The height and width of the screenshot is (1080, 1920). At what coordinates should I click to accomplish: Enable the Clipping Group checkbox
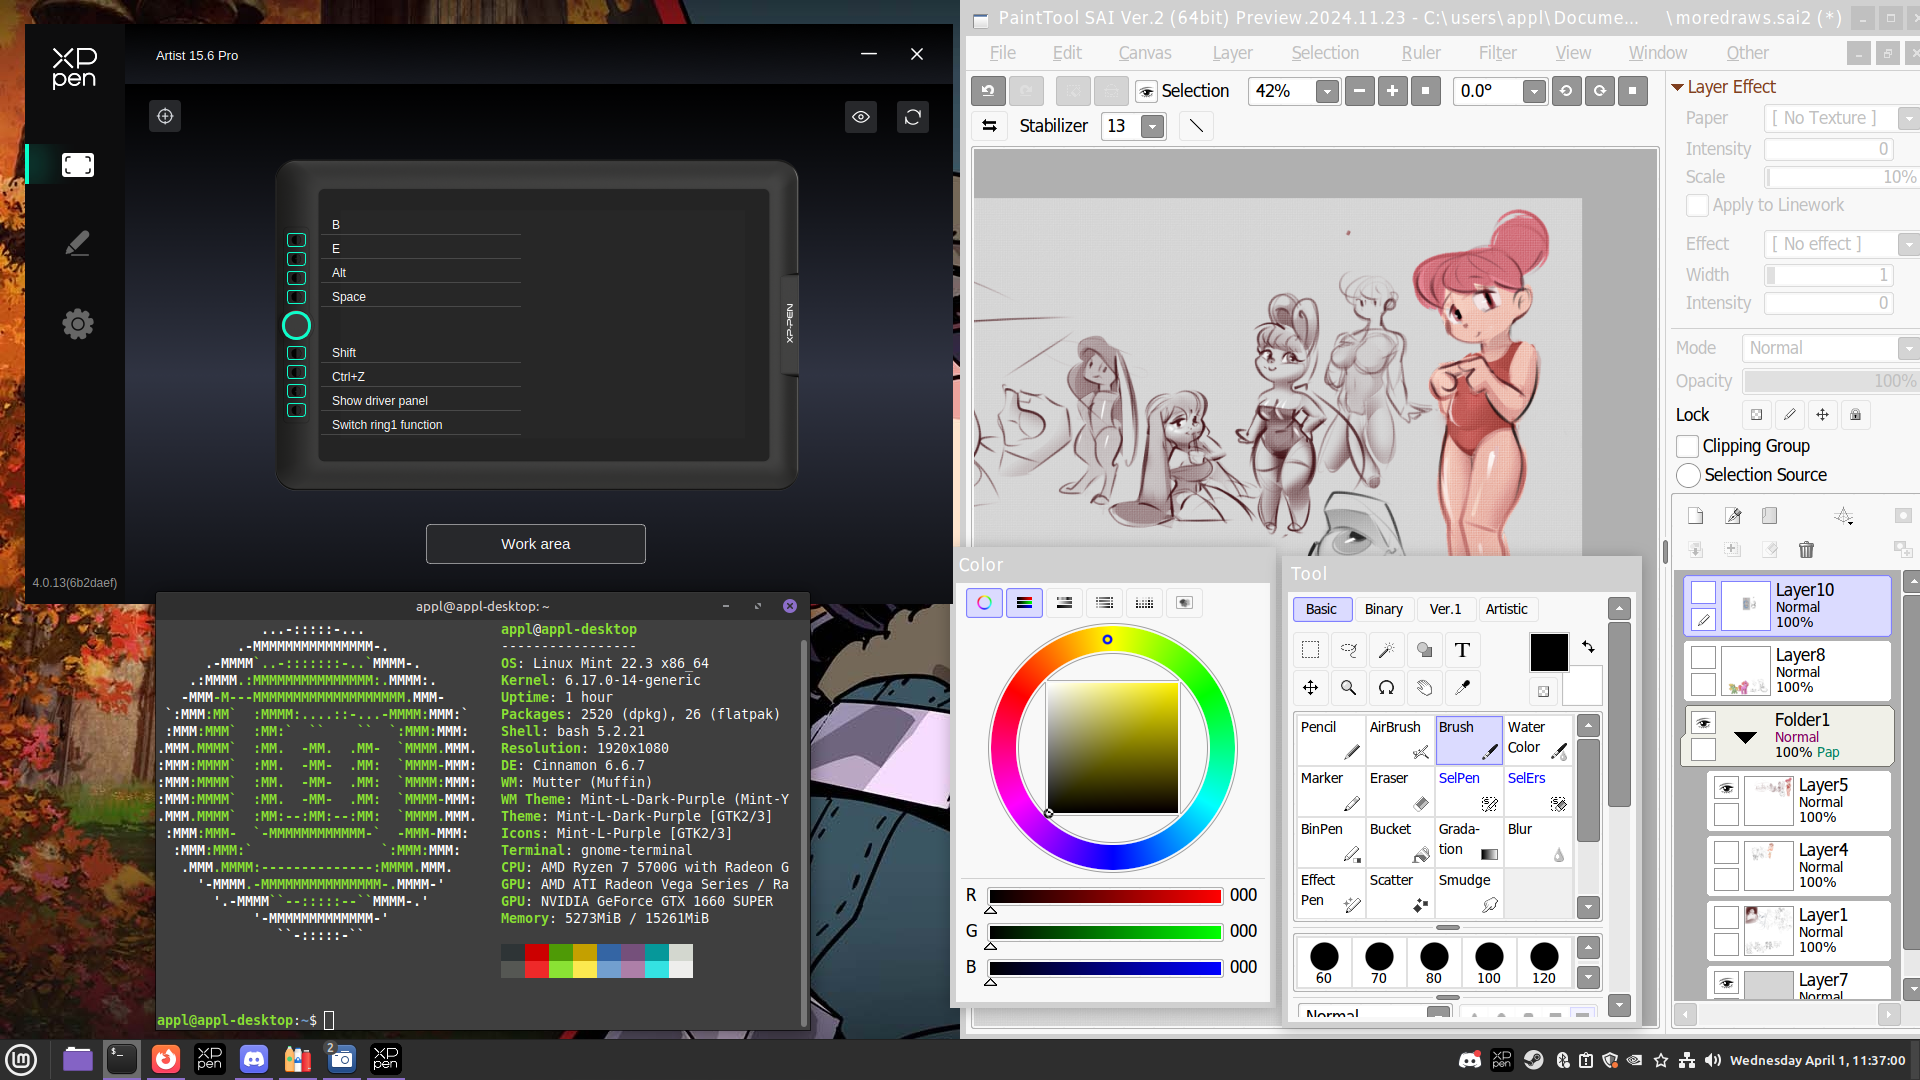[1688, 446]
